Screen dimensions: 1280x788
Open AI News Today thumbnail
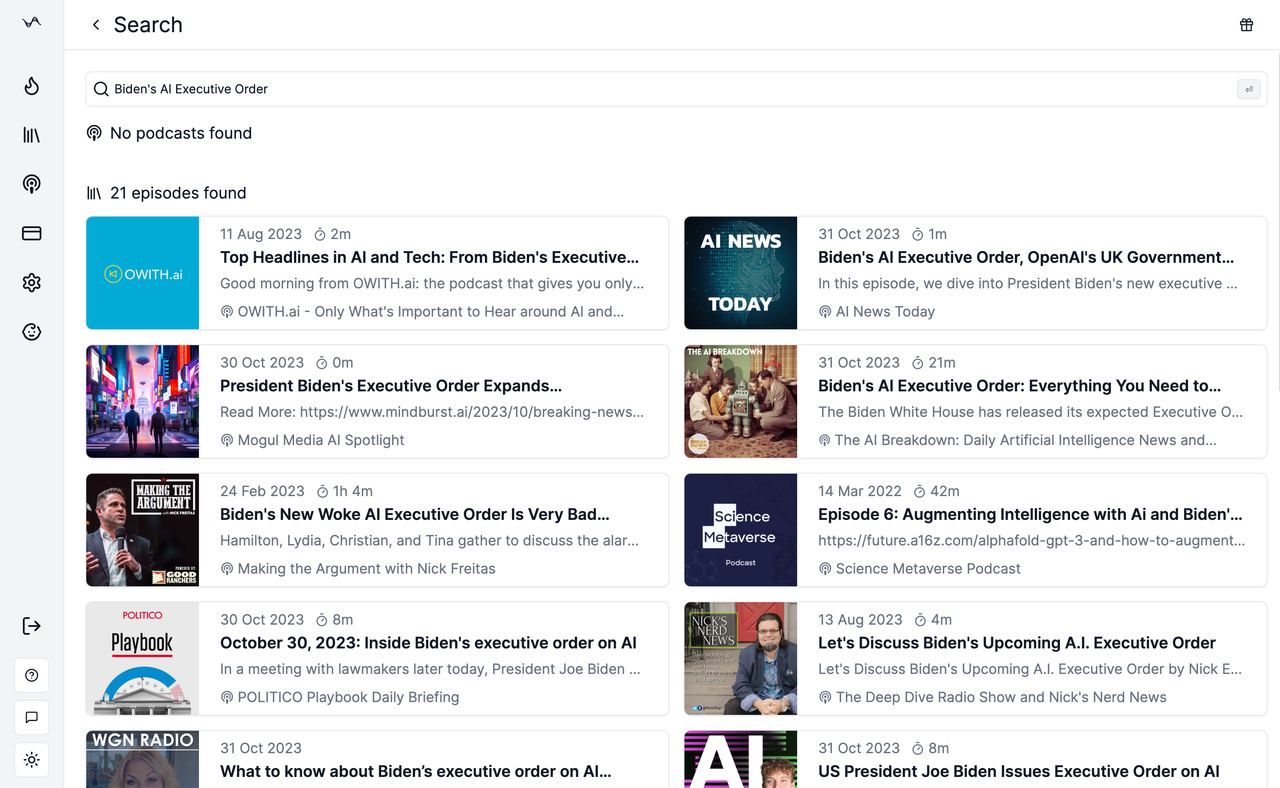(x=741, y=273)
